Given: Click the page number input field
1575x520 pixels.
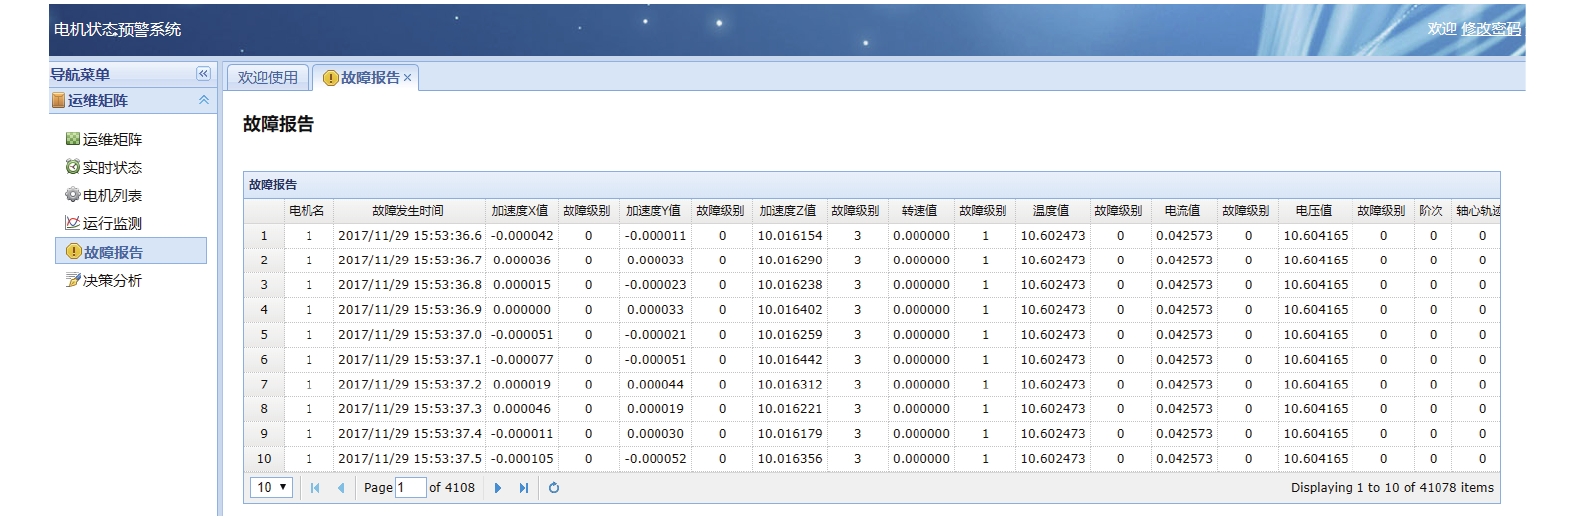Looking at the screenshot, I should (x=411, y=487).
